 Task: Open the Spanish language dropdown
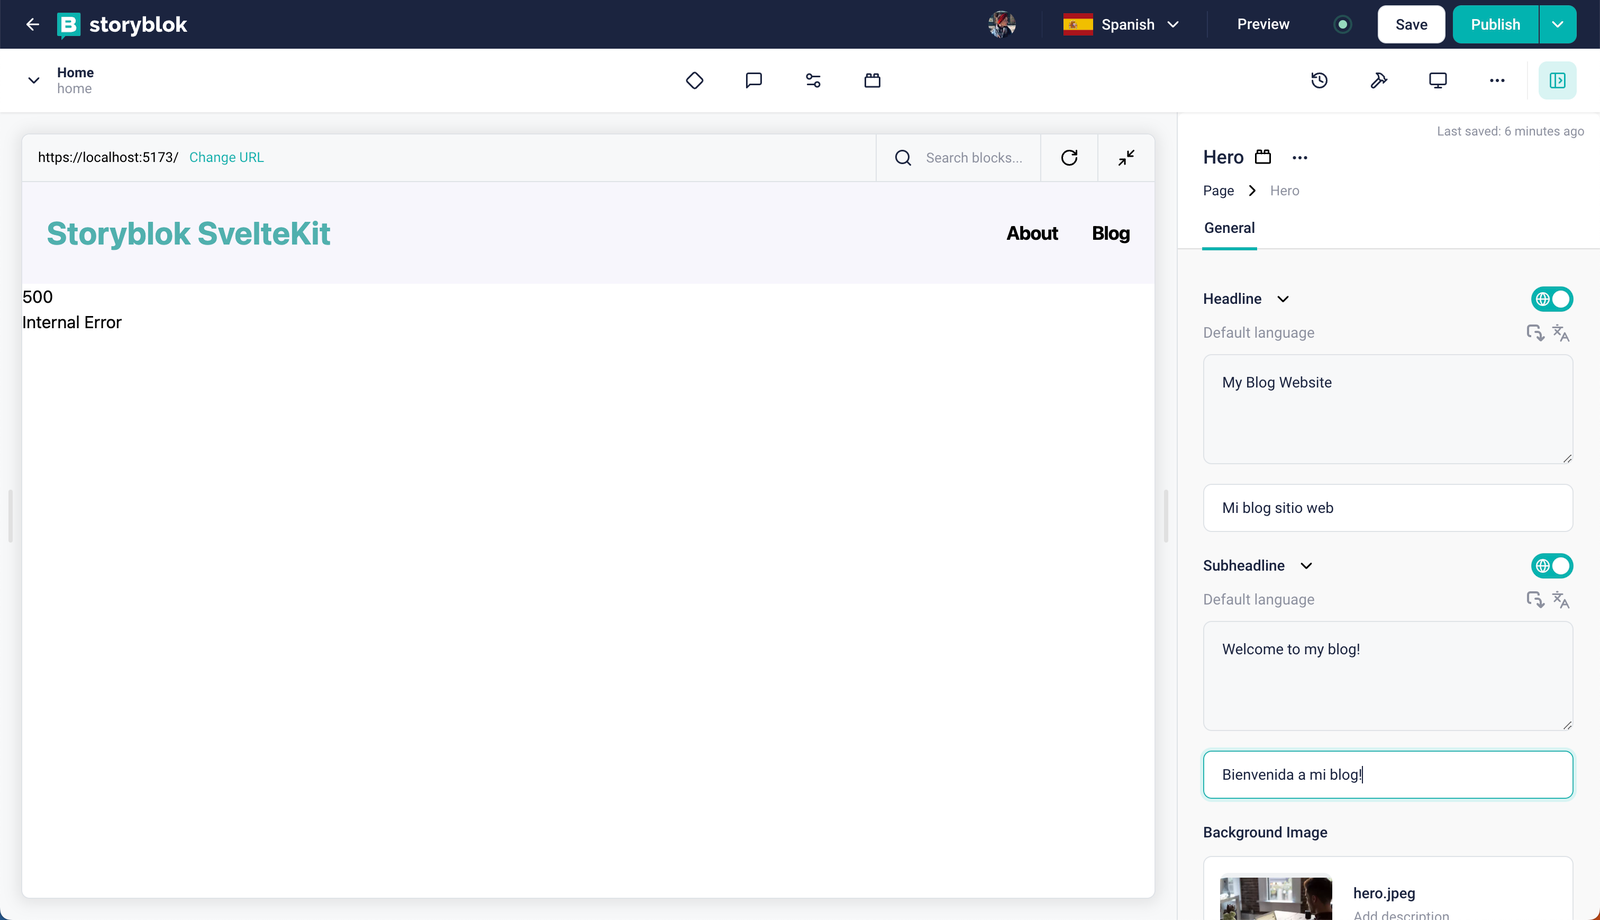1122,24
